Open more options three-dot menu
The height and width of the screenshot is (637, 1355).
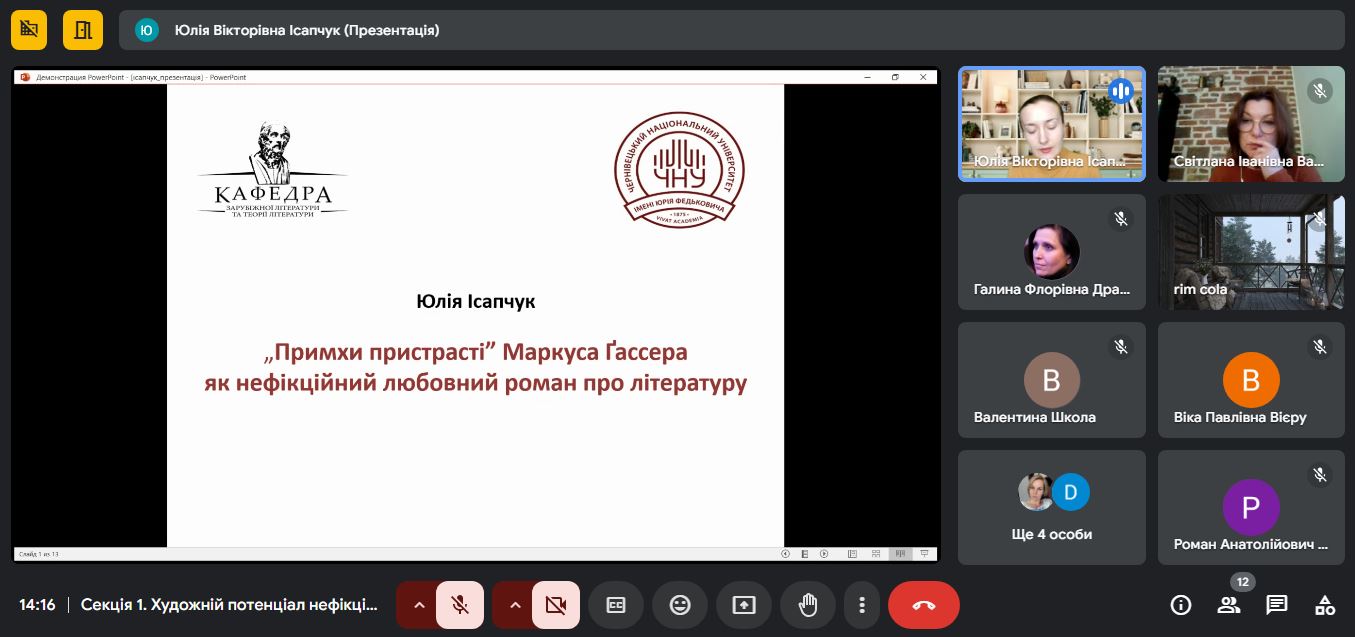(x=861, y=605)
